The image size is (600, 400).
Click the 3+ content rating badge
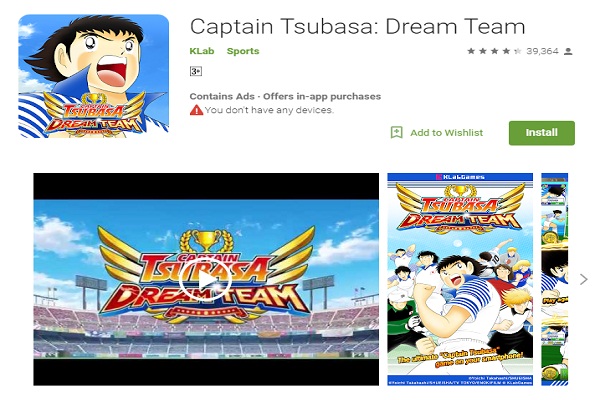196,71
